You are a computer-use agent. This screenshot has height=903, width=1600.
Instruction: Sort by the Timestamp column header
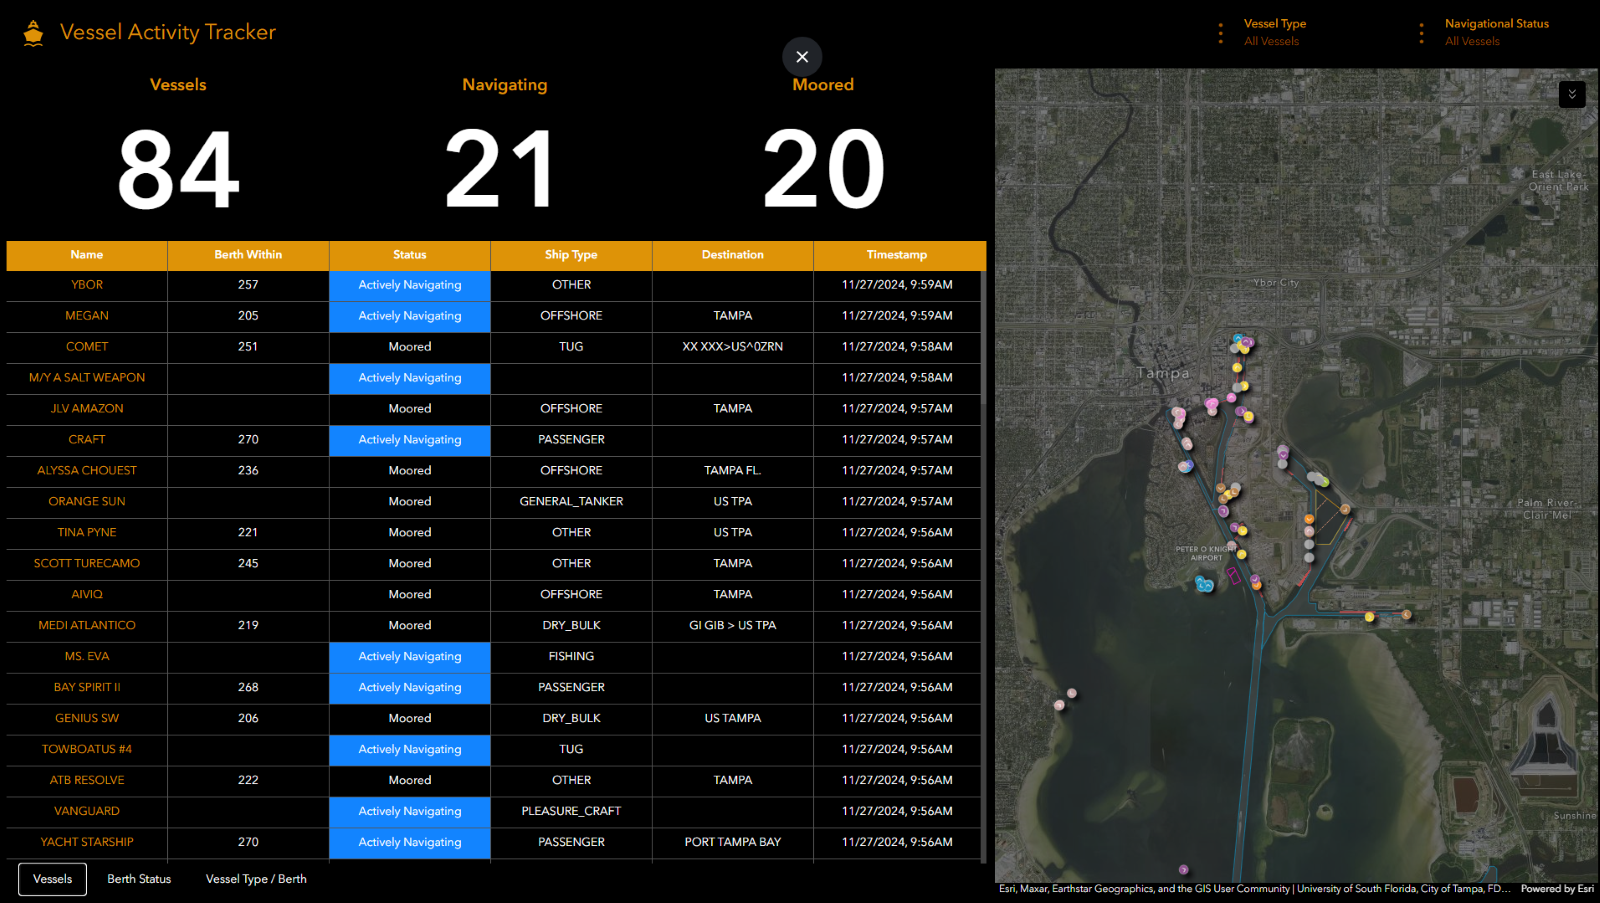(x=897, y=255)
